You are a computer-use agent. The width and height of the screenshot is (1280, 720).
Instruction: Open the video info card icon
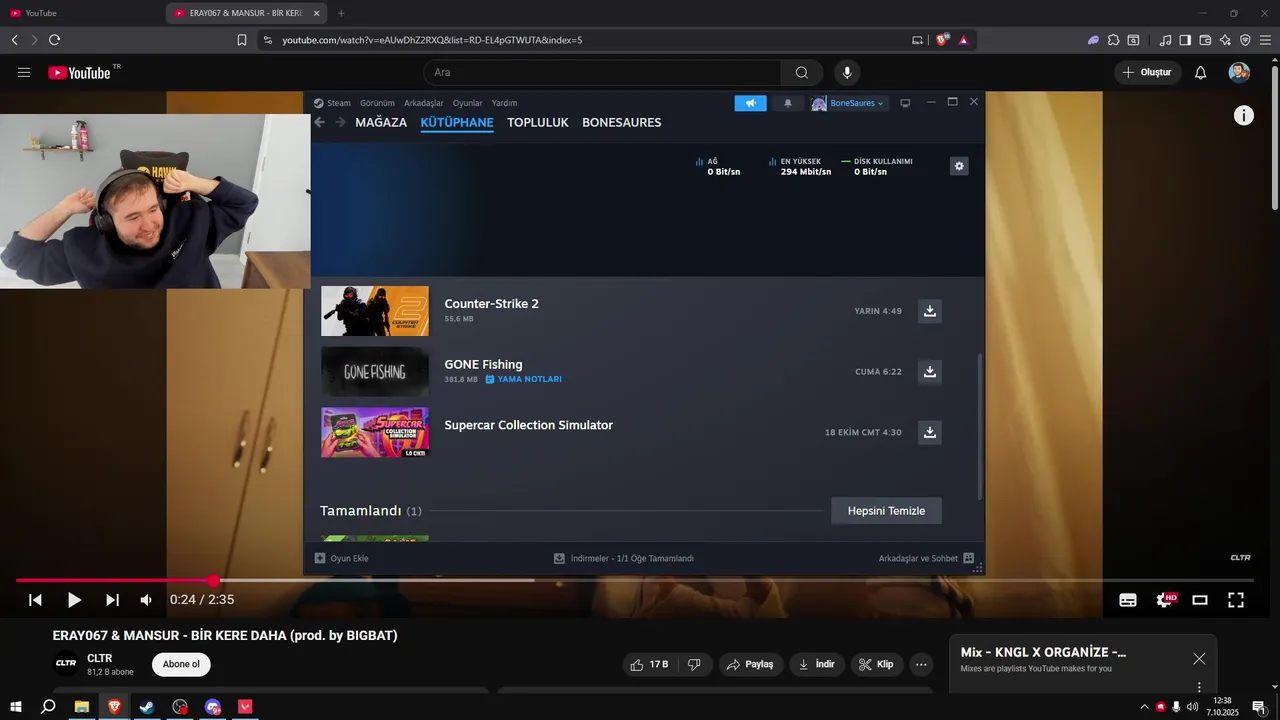point(1243,115)
